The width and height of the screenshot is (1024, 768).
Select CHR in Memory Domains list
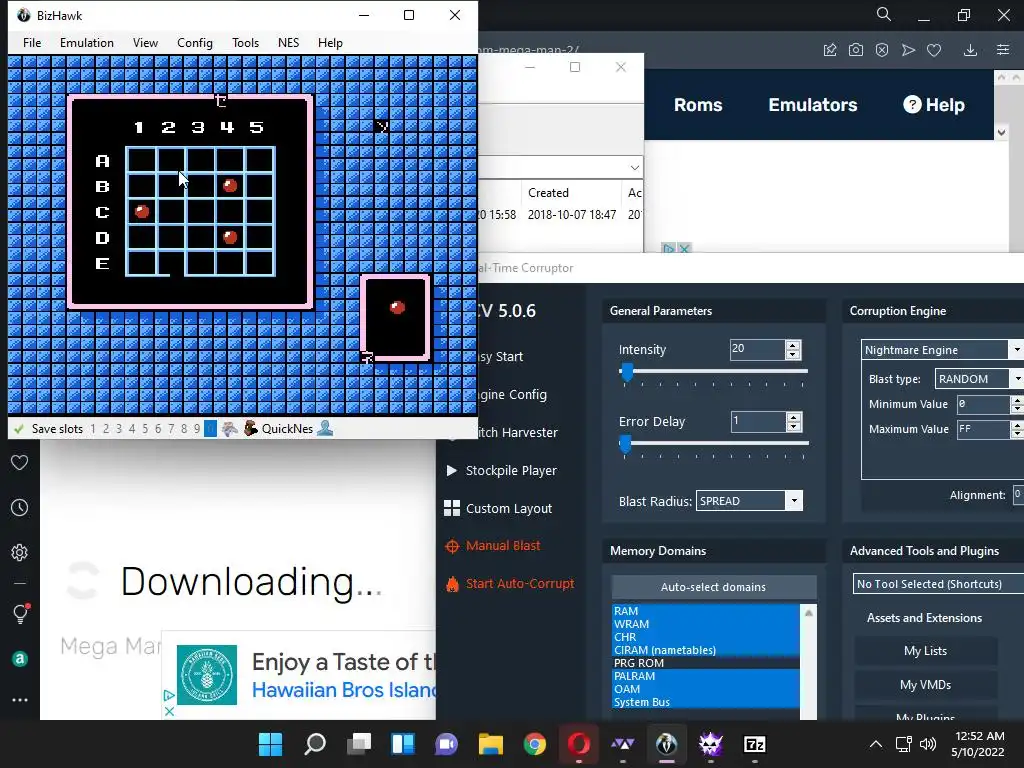coord(705,637)
